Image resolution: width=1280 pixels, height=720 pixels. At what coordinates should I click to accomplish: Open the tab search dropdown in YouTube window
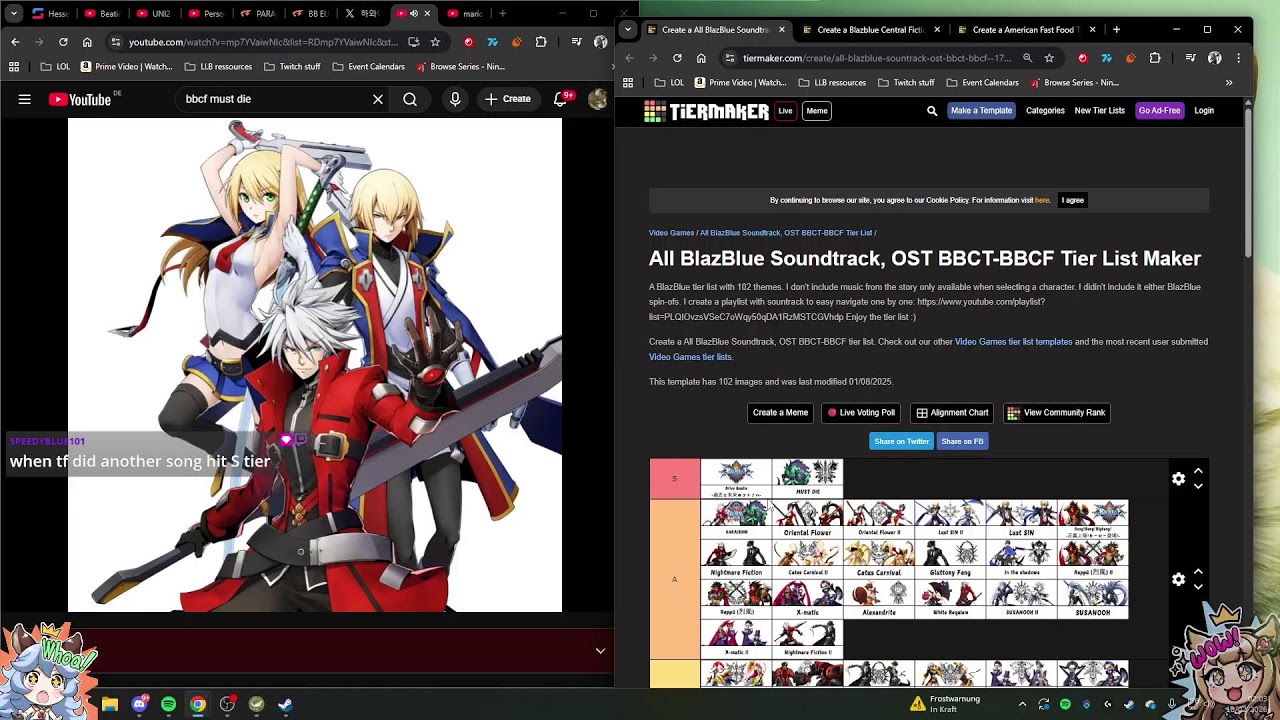coord(14,14)
